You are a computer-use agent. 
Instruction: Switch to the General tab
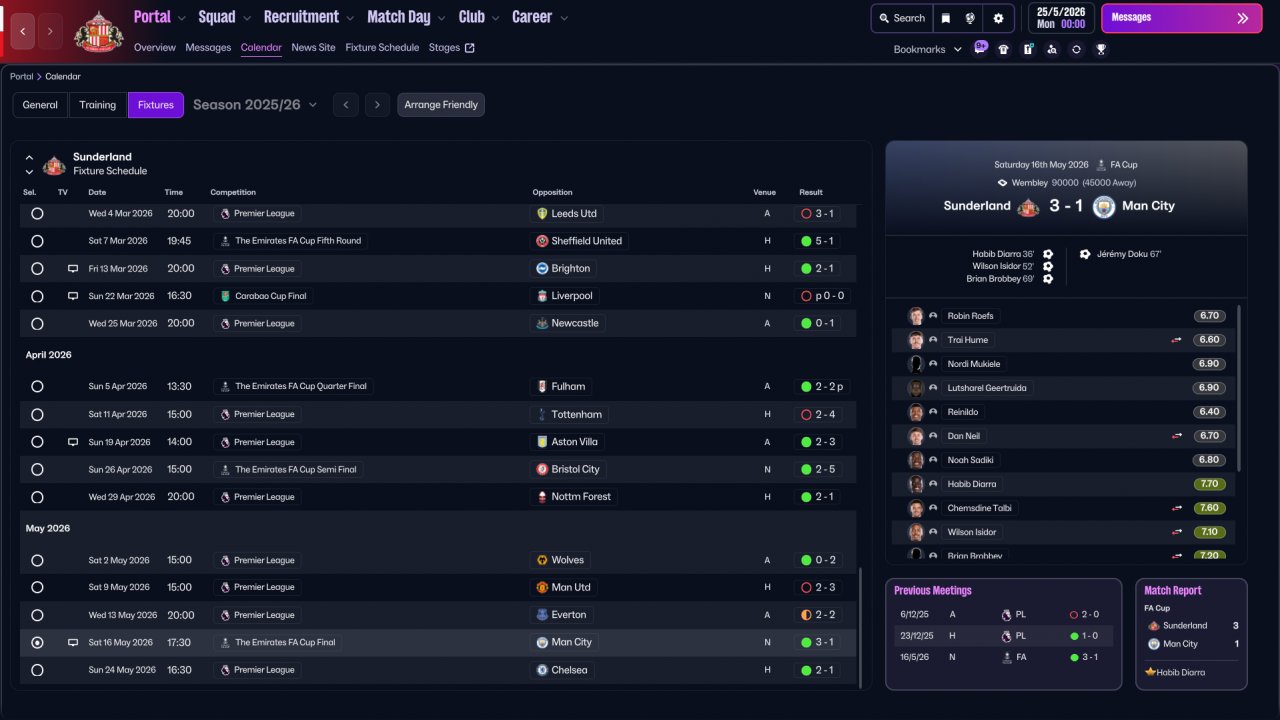pos(40,105)
